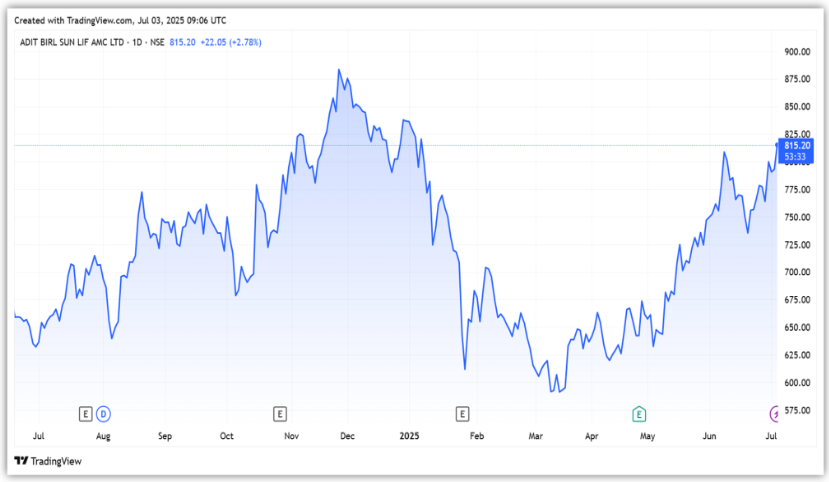
Task: Open the earnings marker near August
Action: pyautogui.click(x=86, y=413)
